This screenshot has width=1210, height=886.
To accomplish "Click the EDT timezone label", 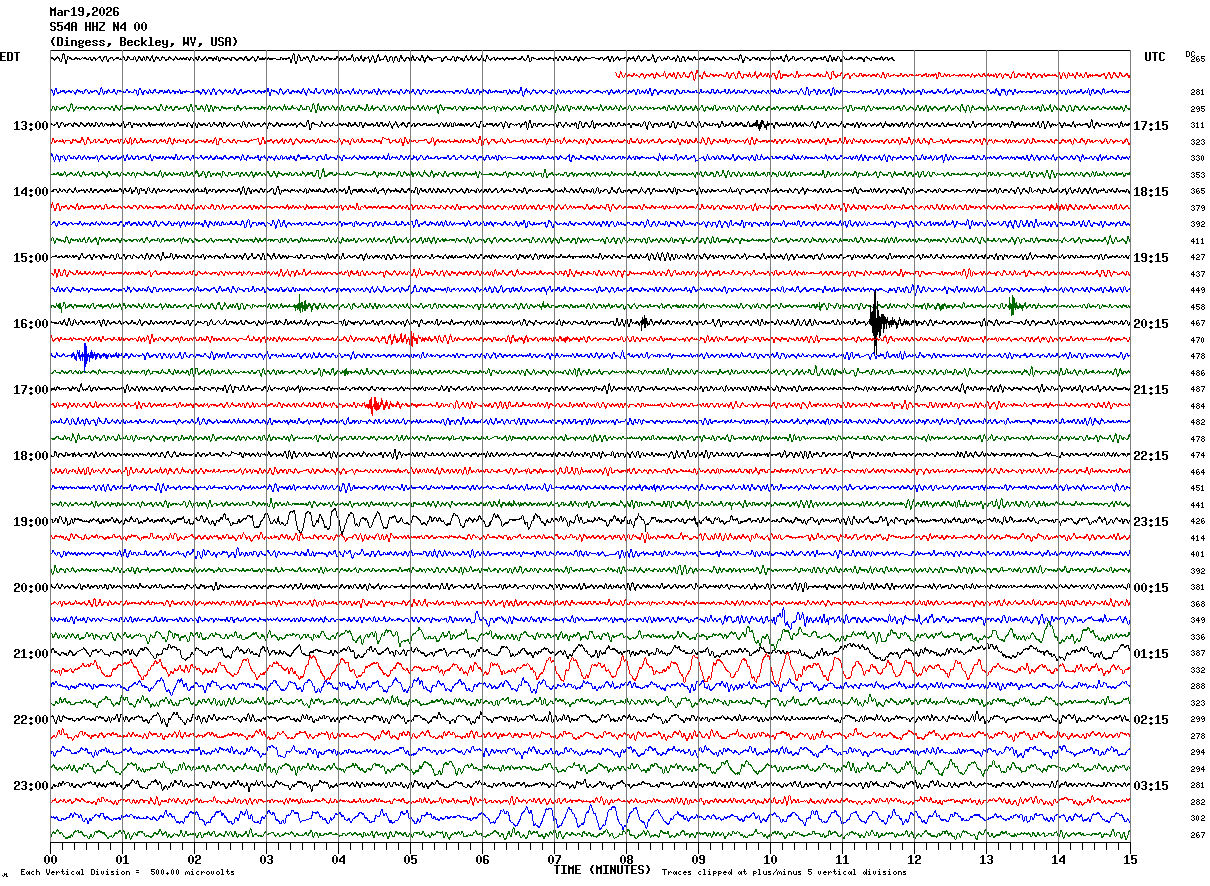I will coord(10,57).
